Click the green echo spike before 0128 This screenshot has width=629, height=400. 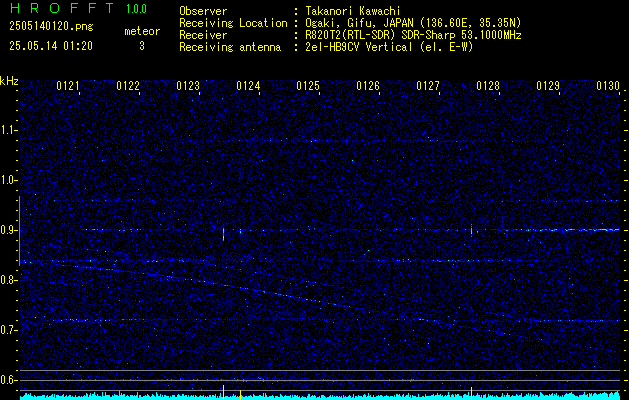coord(471,230)
